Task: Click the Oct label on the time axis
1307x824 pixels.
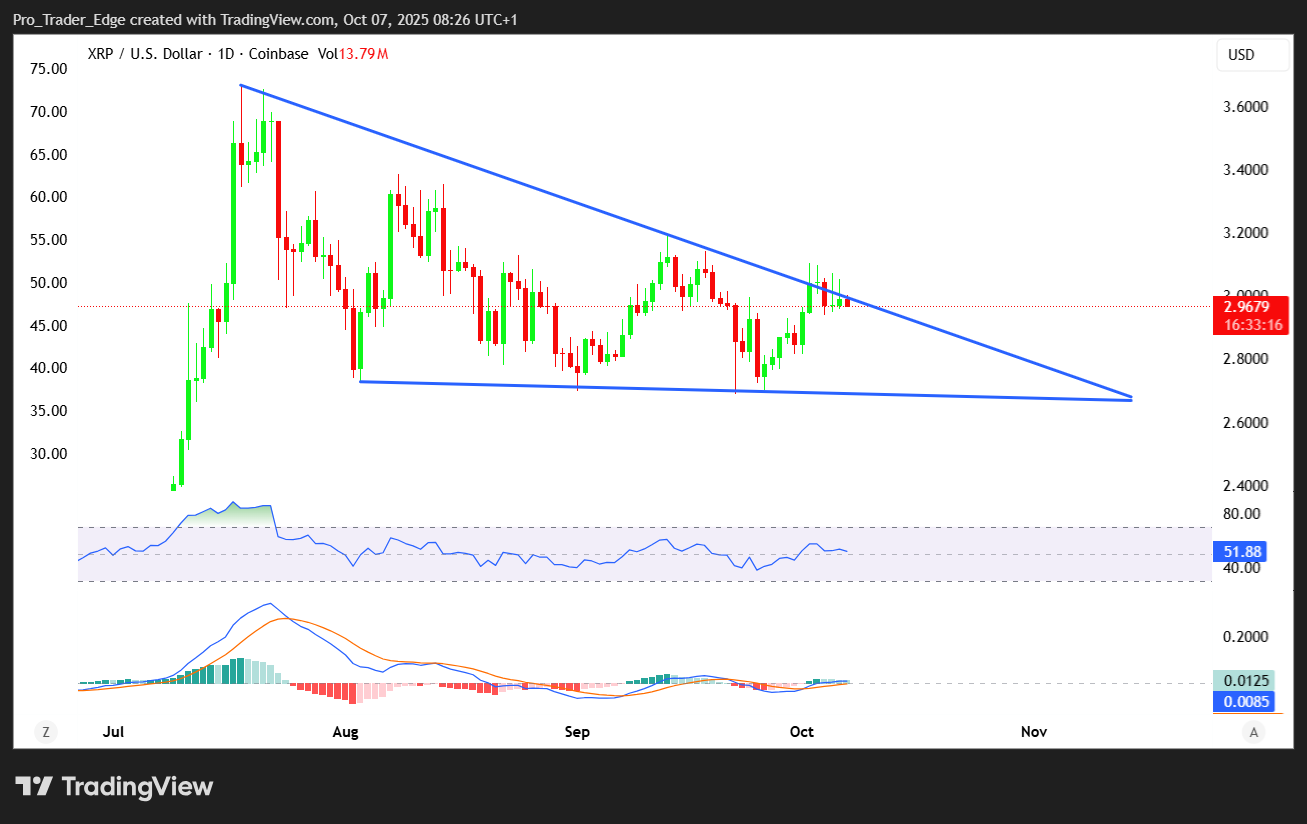Action: coord(803,732)
